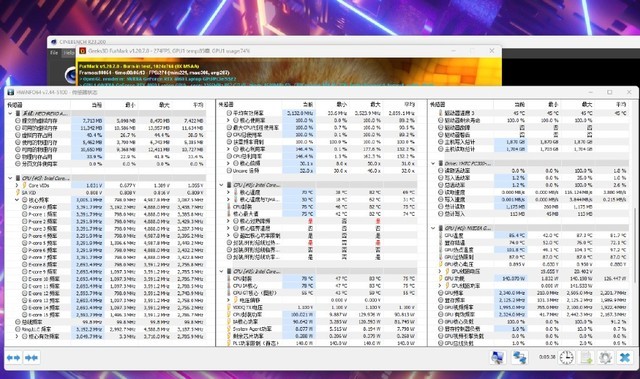Collapse the GPU [#0] NVIDIA group
640x379 pixels.
pos(433,228)
